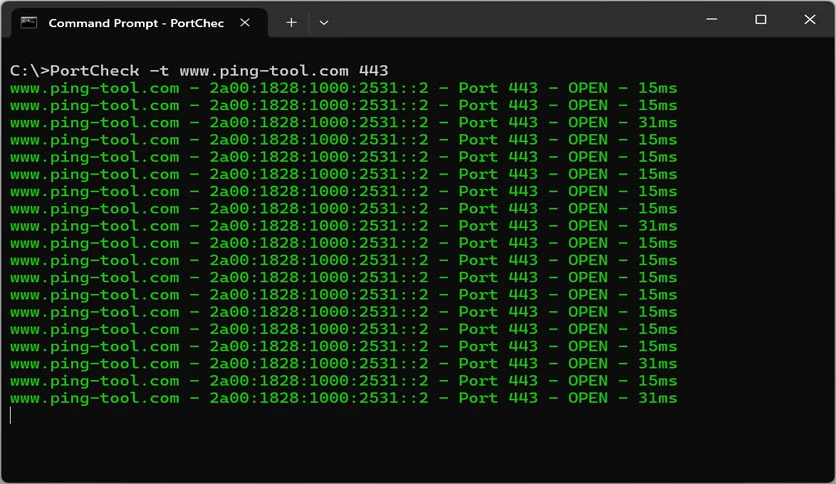Select the Command Prompt - PortChec tab
The height and width of the screenshot is (484, 836).
pyautogui.click(x=139, y=23)
